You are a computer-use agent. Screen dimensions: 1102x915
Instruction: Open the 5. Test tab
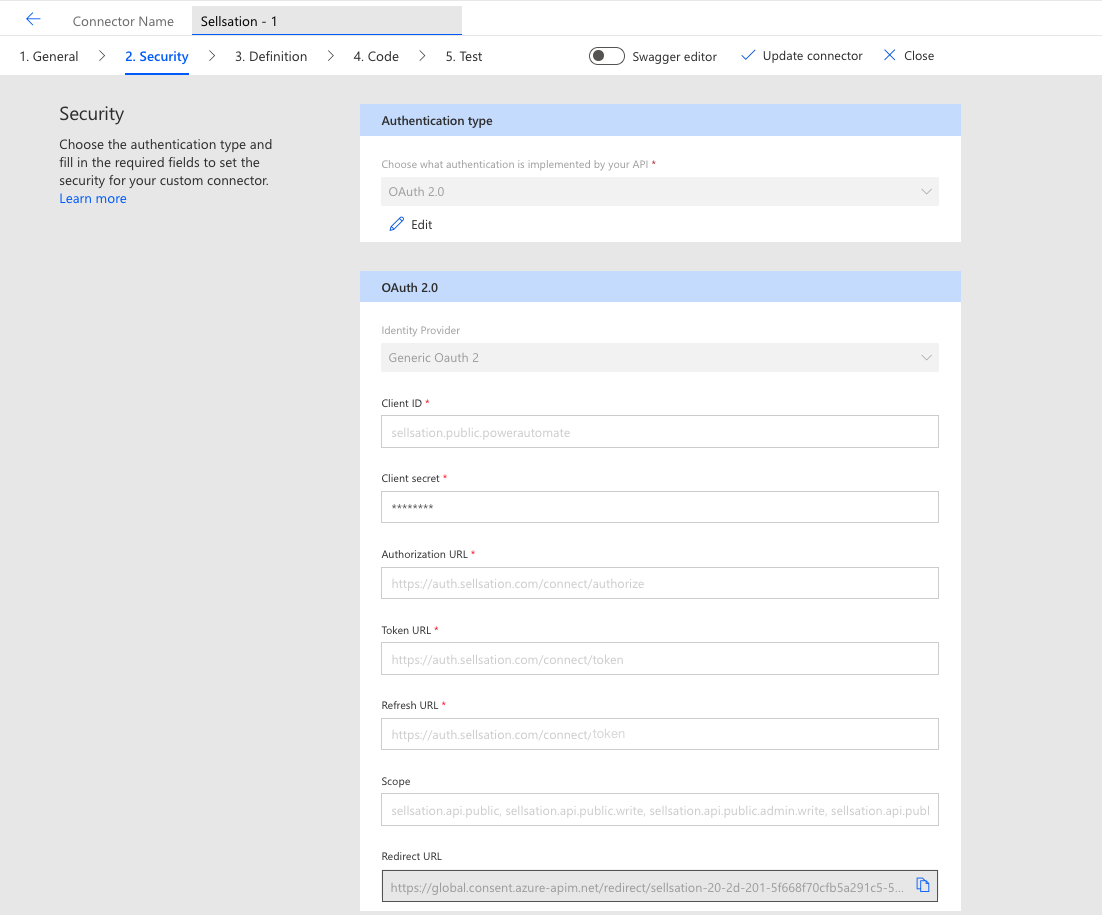(464, 56)
